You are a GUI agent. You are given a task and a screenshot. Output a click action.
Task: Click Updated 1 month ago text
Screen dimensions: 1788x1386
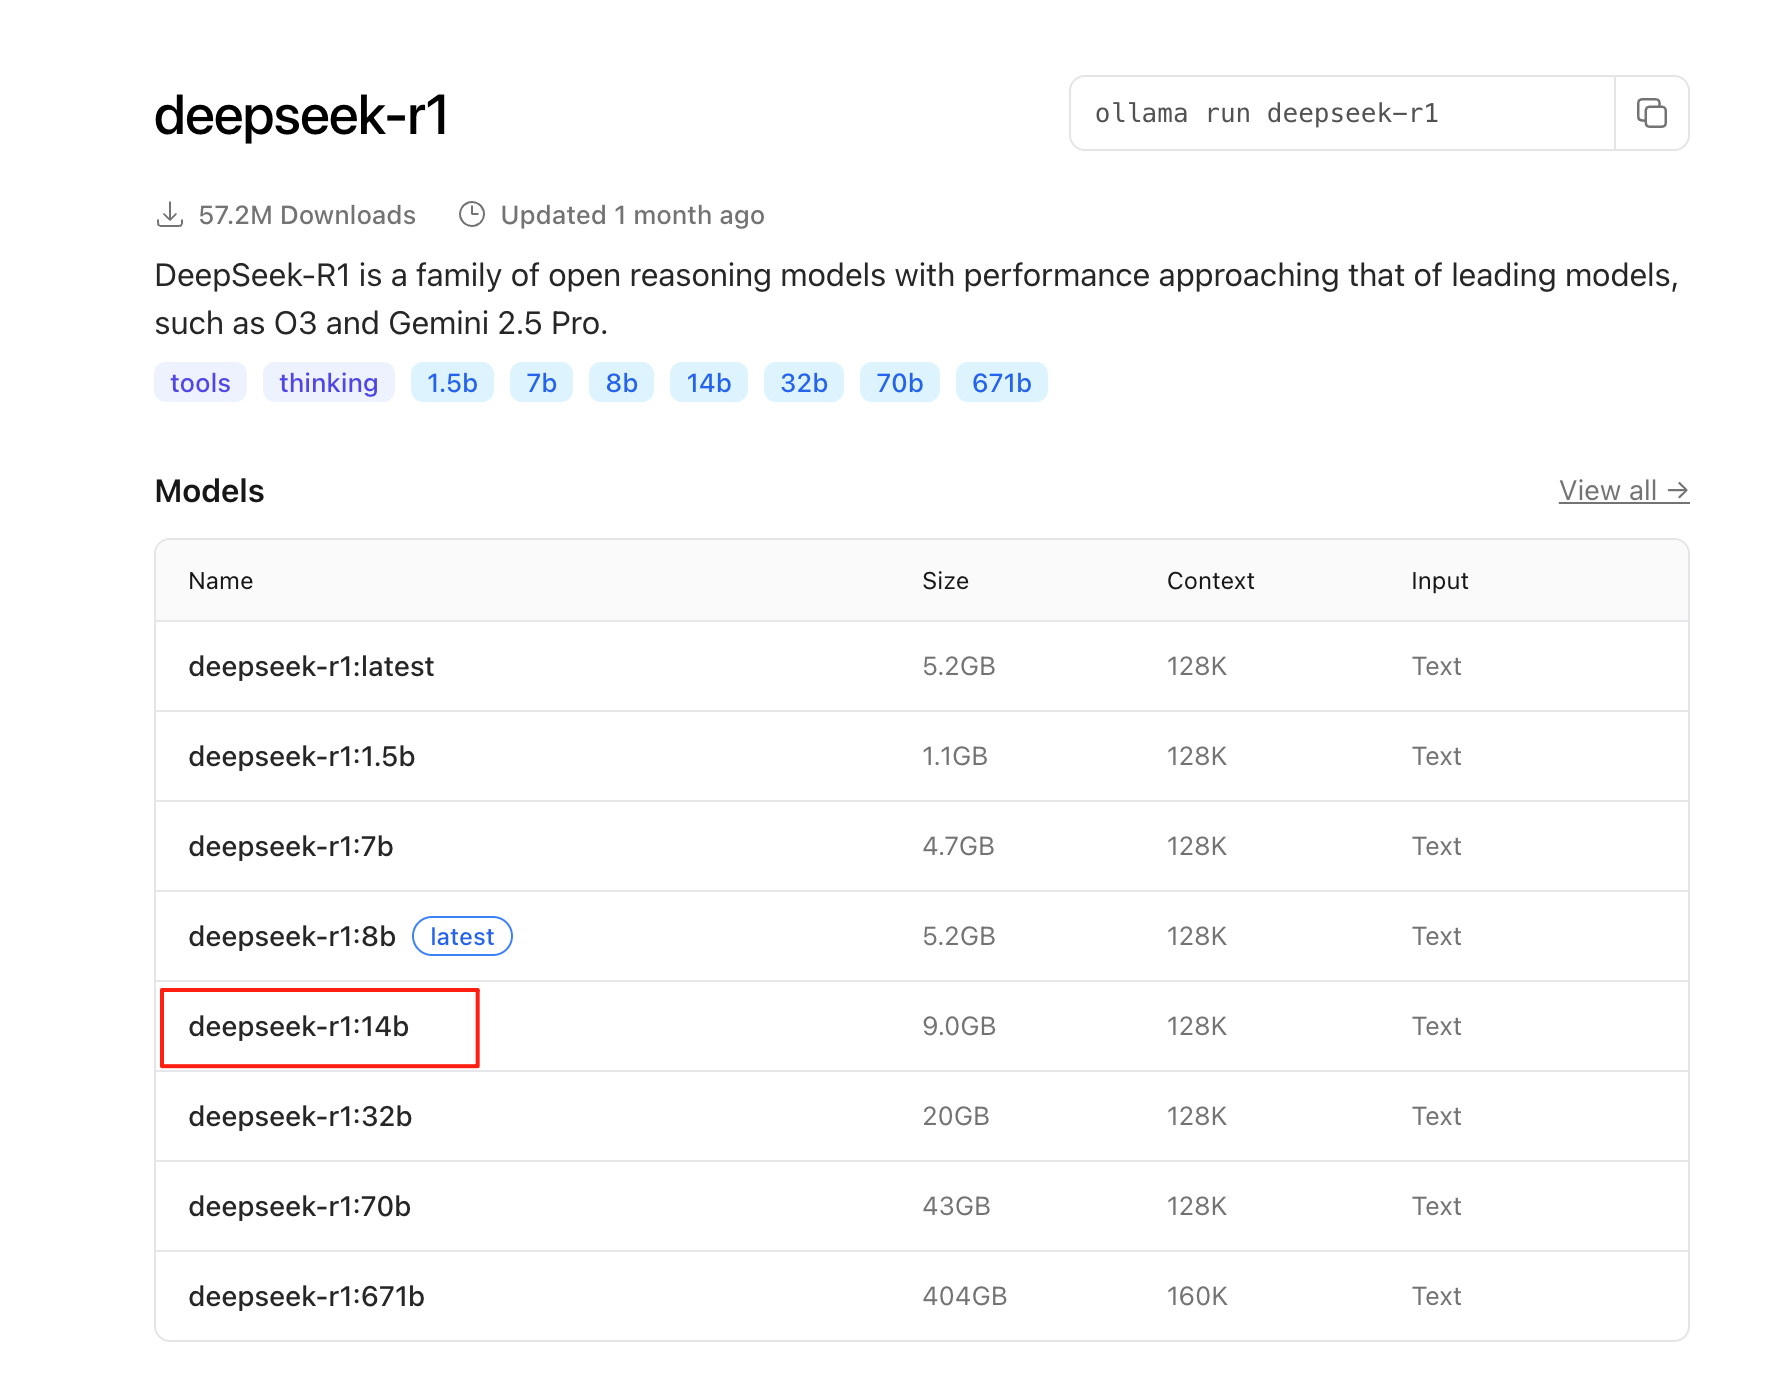(x=632, y=215)
